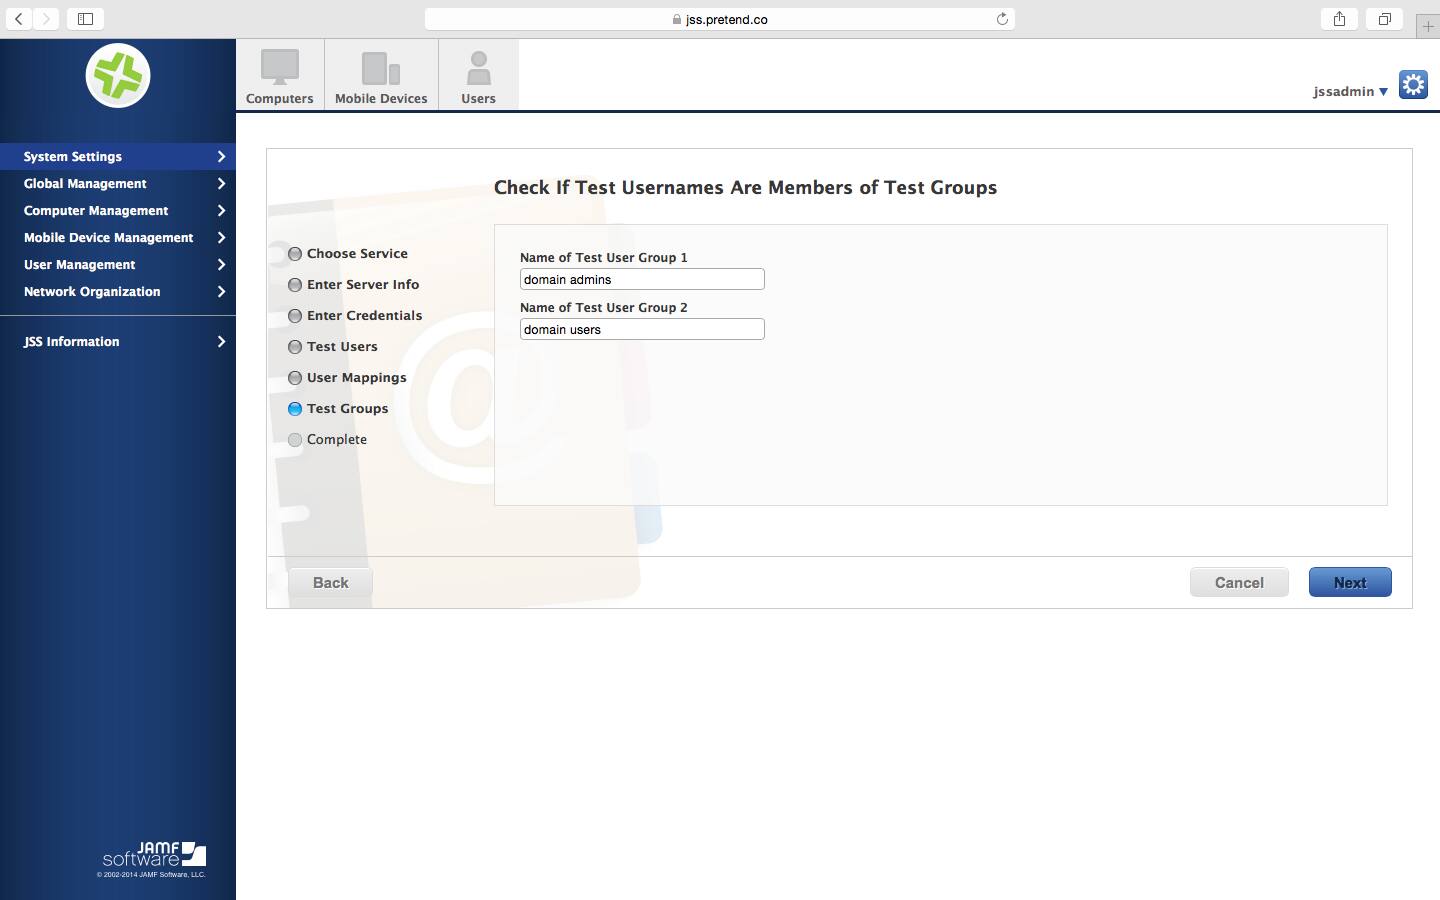1440x900 pixels.
Task: Click the JAMF Casper Suite logo
Action: 118,76
